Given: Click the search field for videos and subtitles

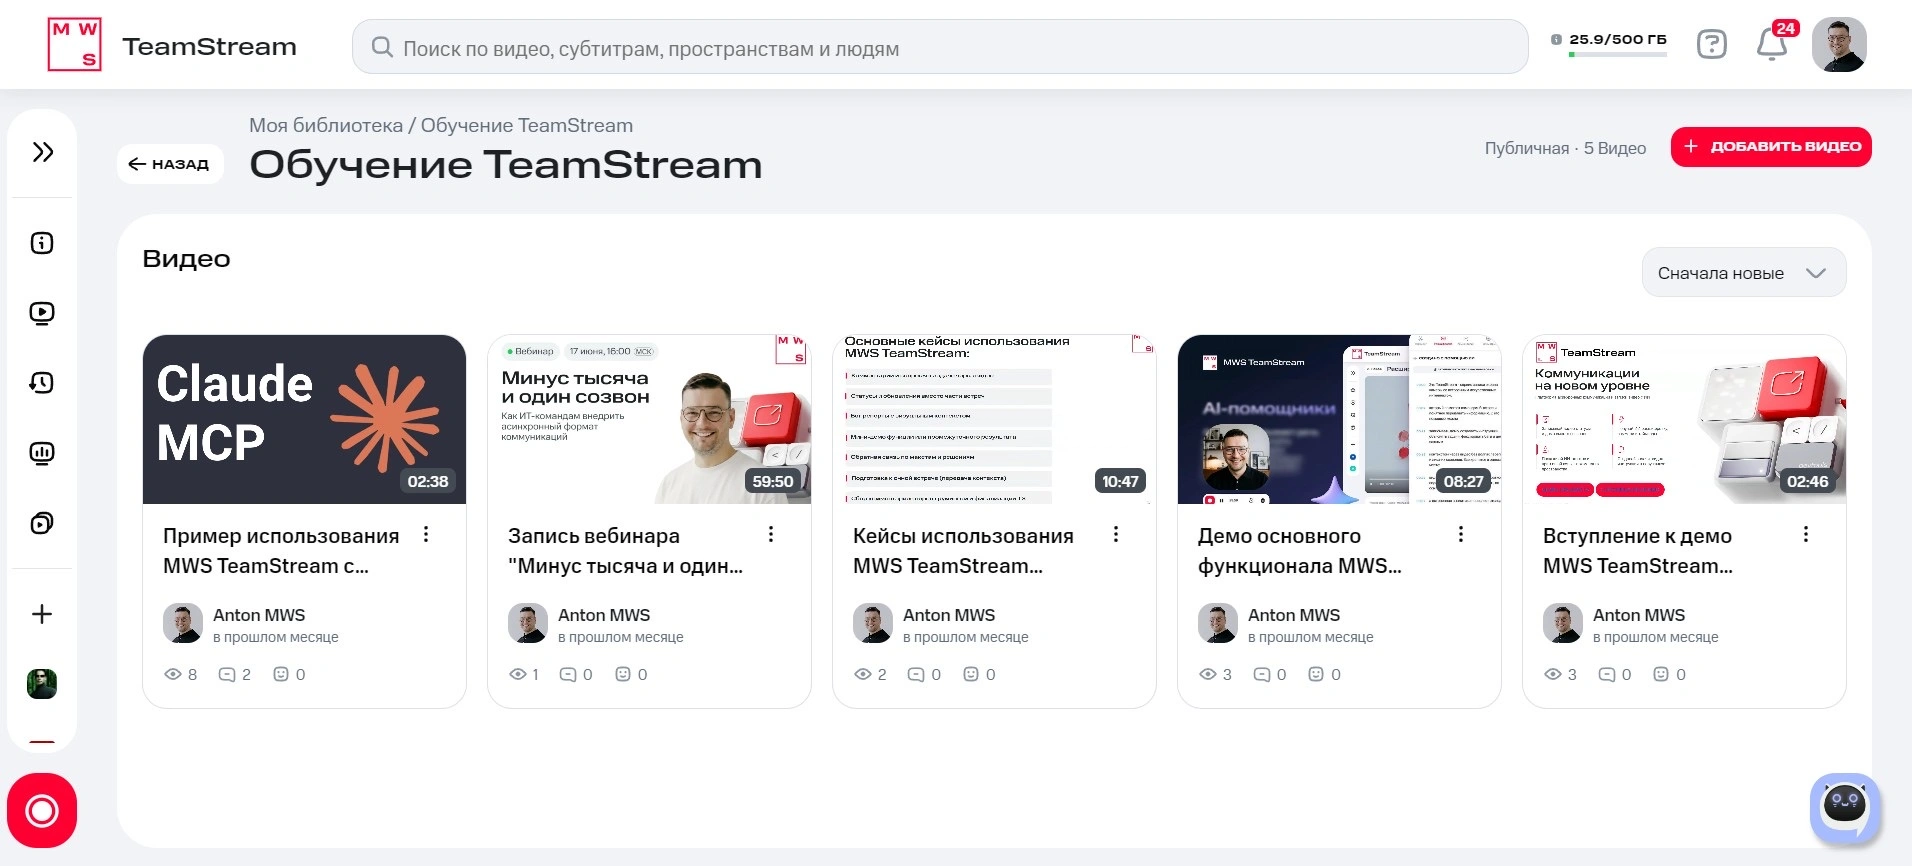Looking at the screenshot, I should (940, 47).
